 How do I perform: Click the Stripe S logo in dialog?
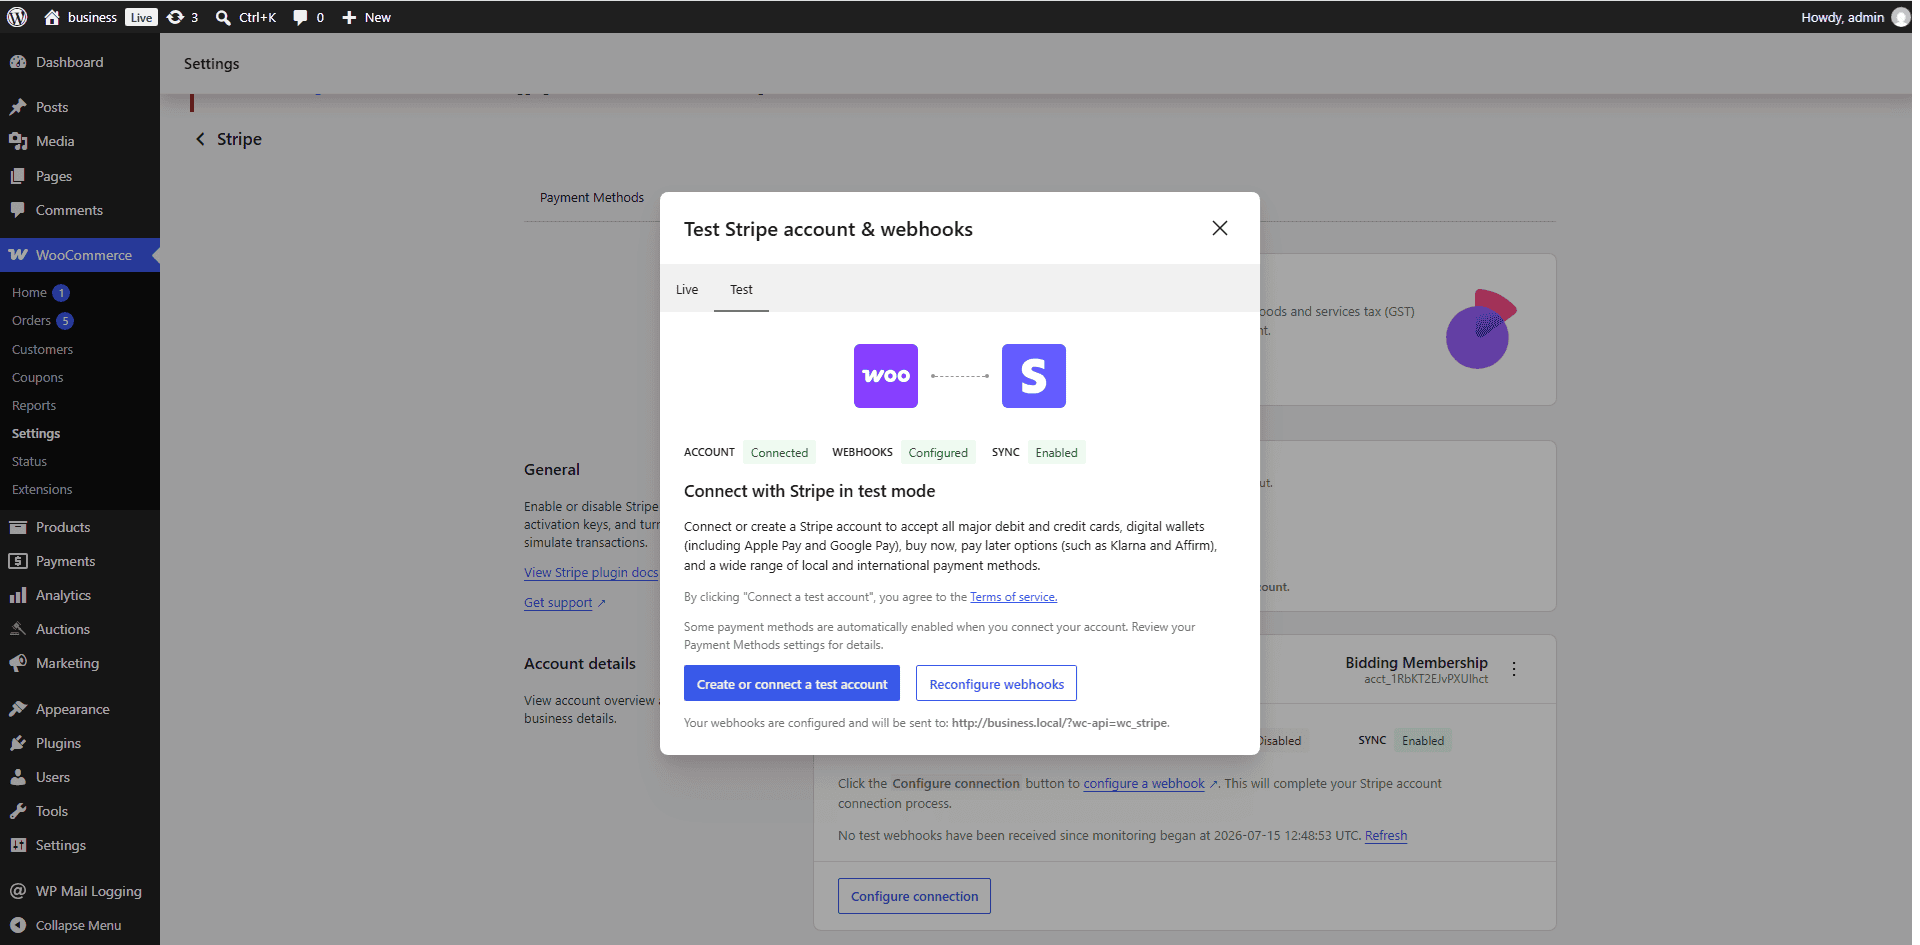pos(1034,376)
